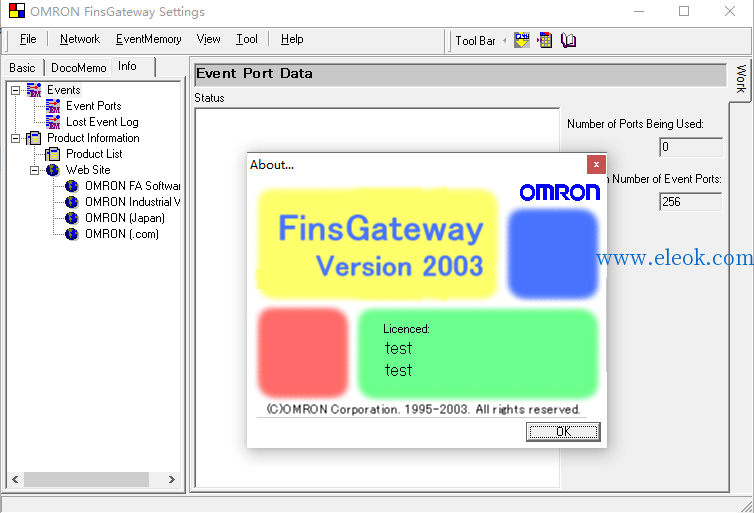Image resolution: width=754 pixels, height=513 pixels.
Task: Select Lost Event Log in the tree
Action: (102, 122)
